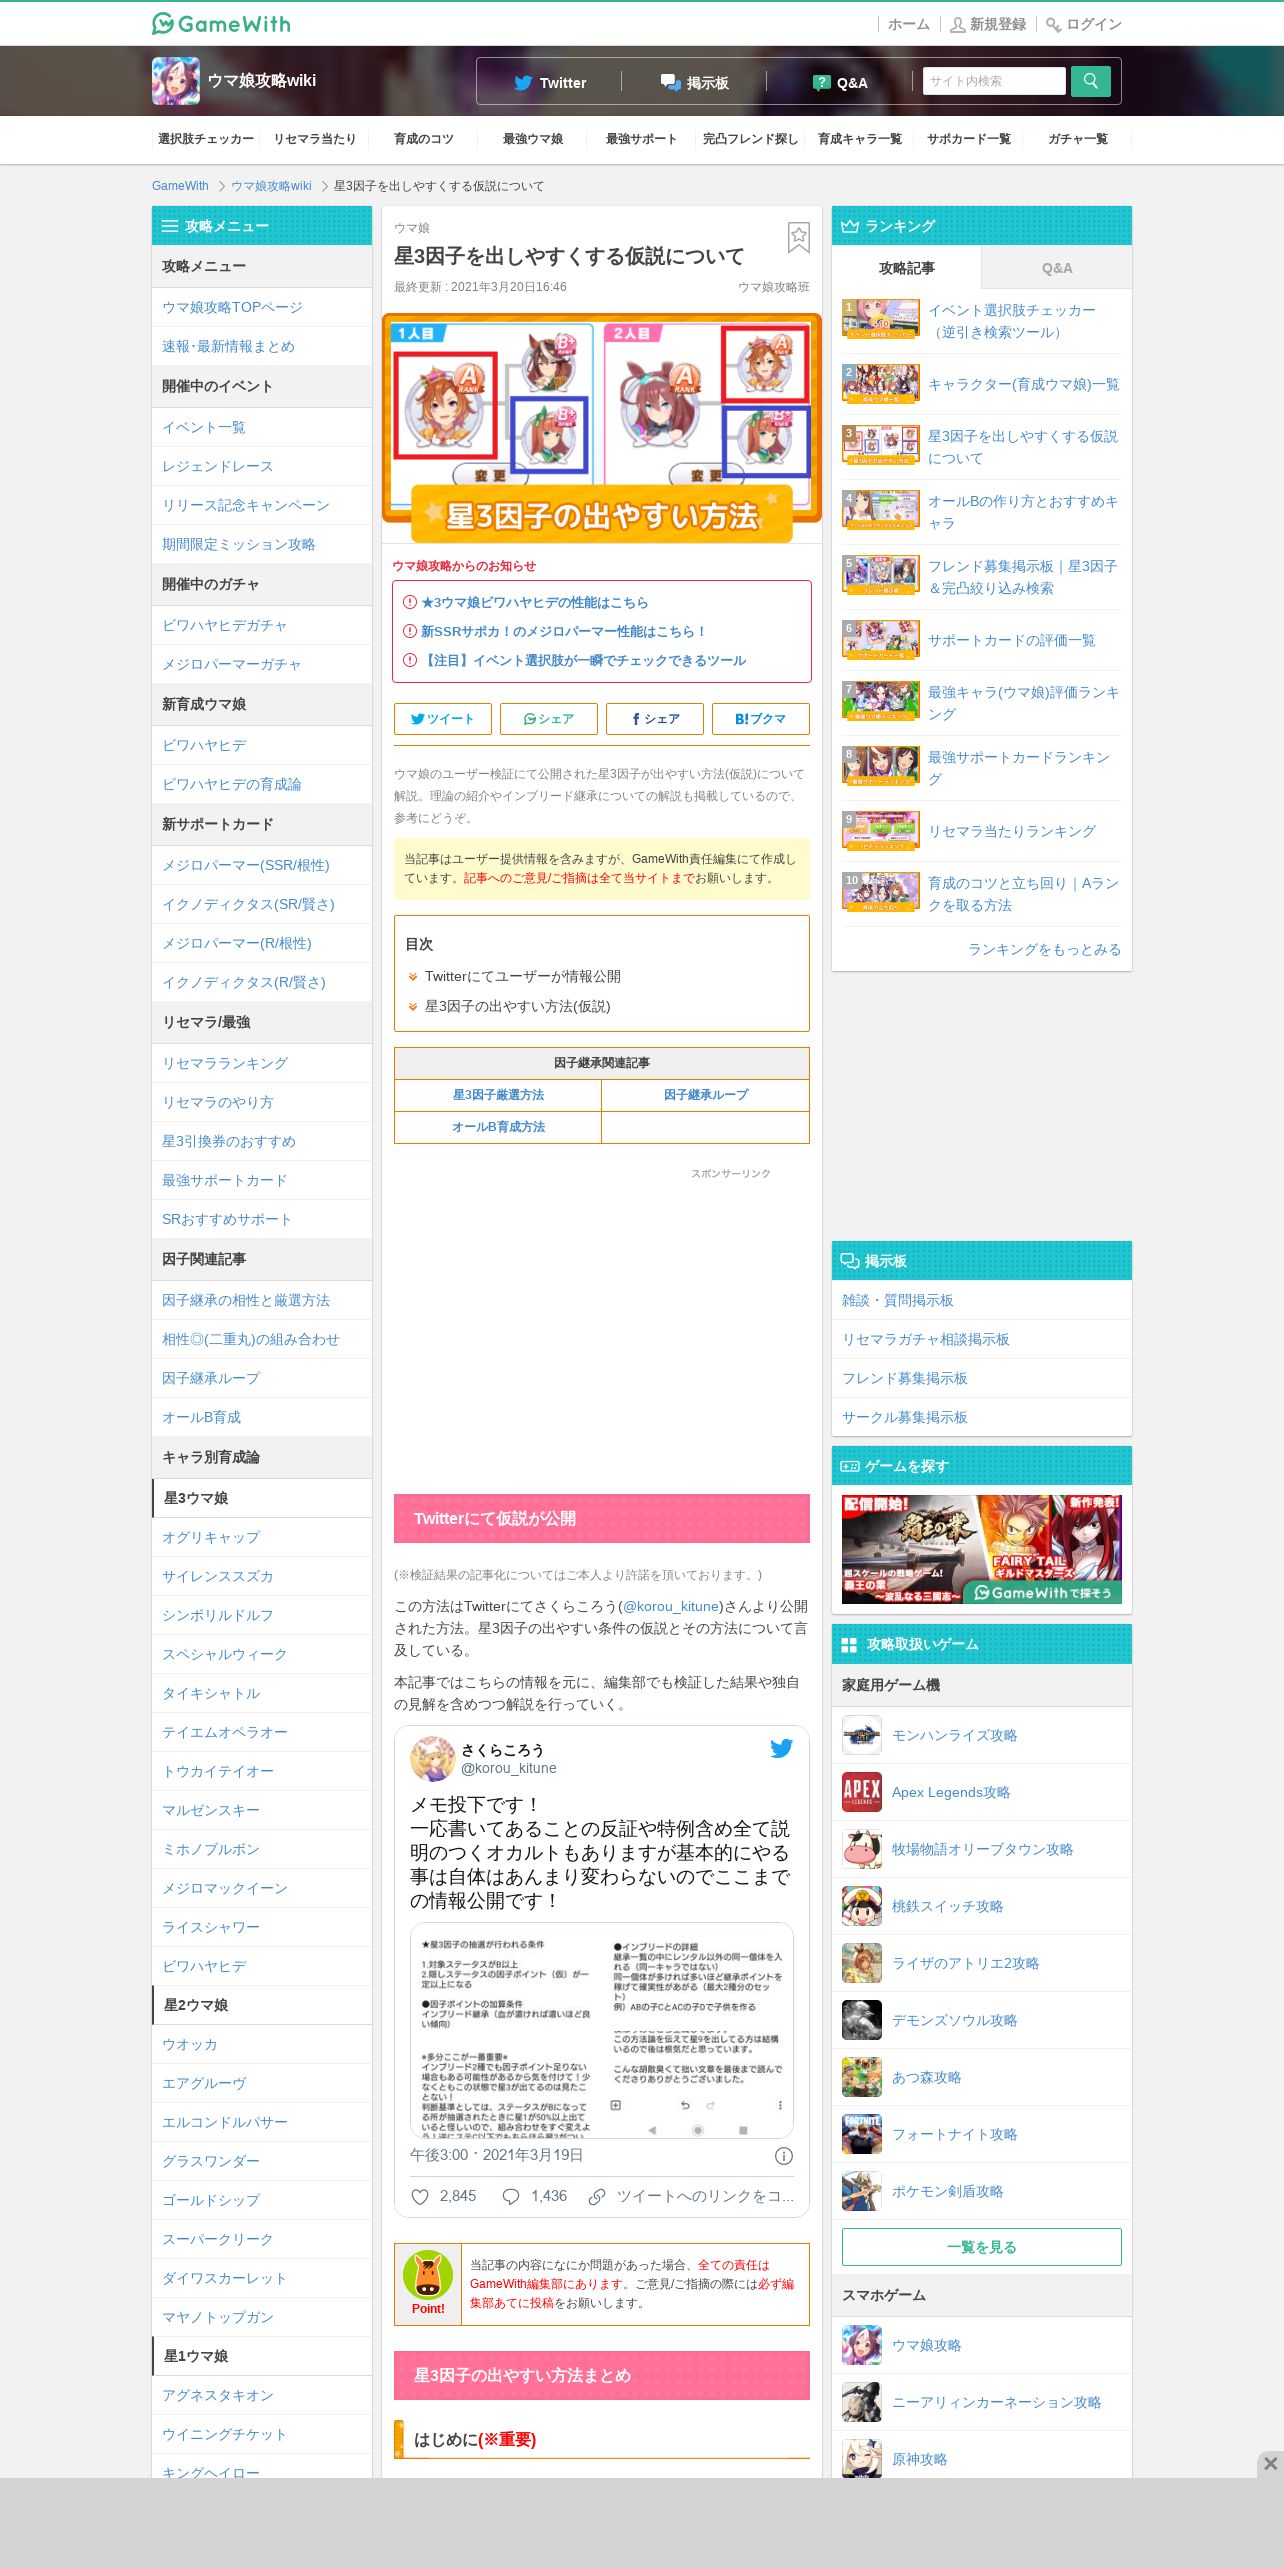Open ゴールドシップ sidebar link

pyautogui.click(x=262, y=2200)
